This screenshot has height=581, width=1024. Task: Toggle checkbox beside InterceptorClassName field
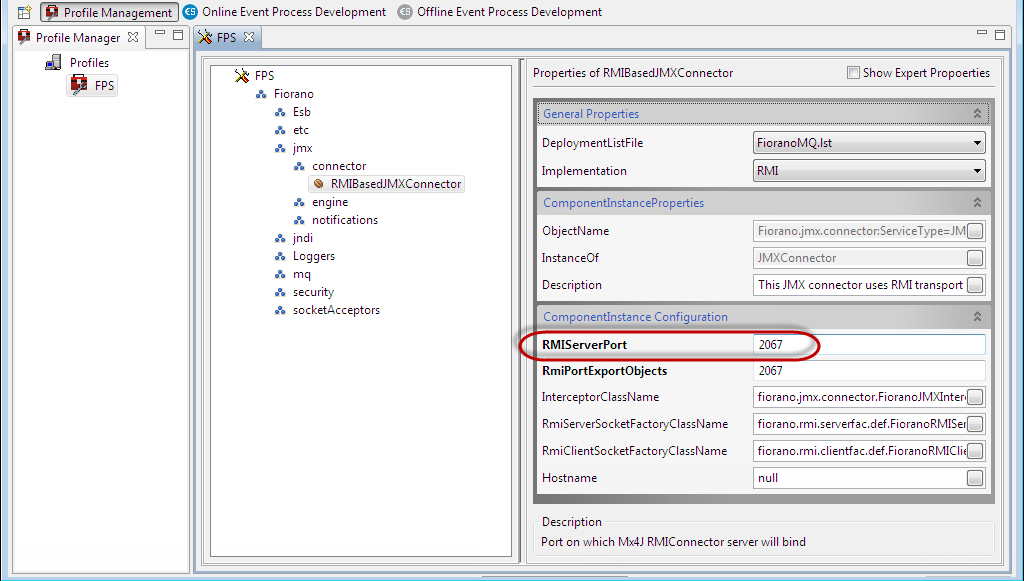click(x=974, y=397)
